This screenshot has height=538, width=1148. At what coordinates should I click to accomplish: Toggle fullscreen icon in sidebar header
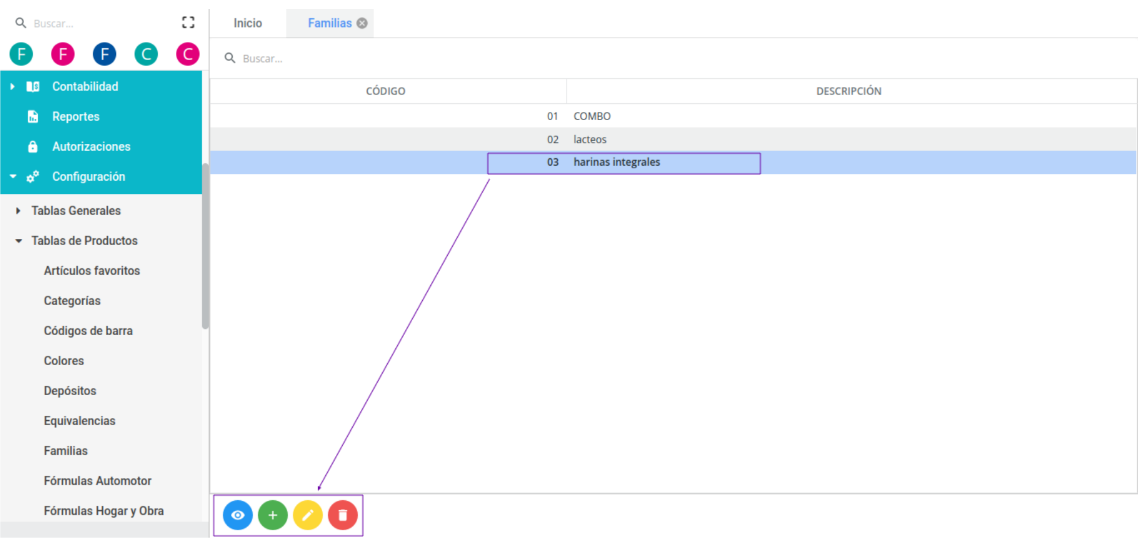[x=188, y=23]
